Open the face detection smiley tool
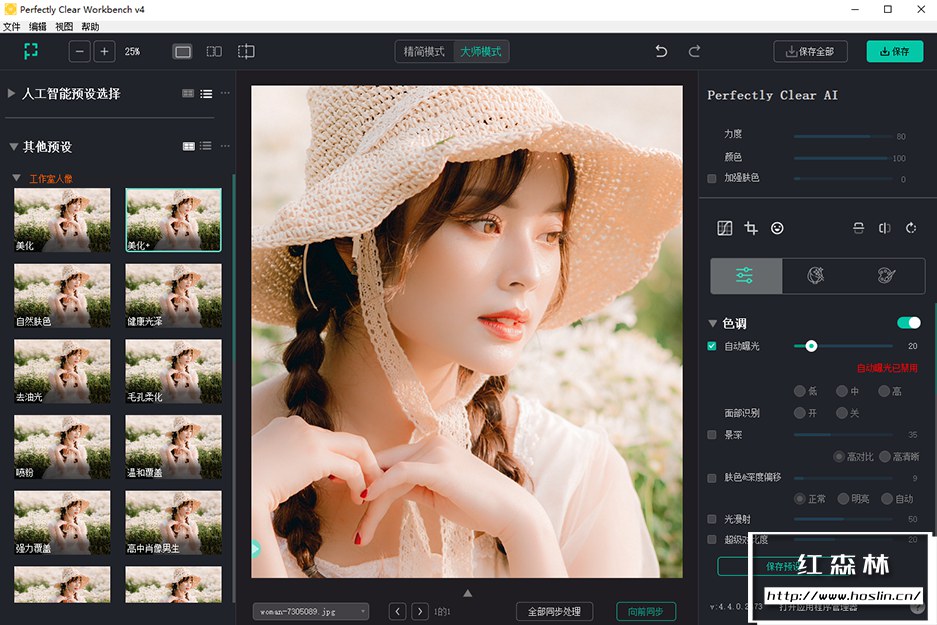The height and width of the screenshot is (625, 937). pyautogui.click(x=777, y=228)
